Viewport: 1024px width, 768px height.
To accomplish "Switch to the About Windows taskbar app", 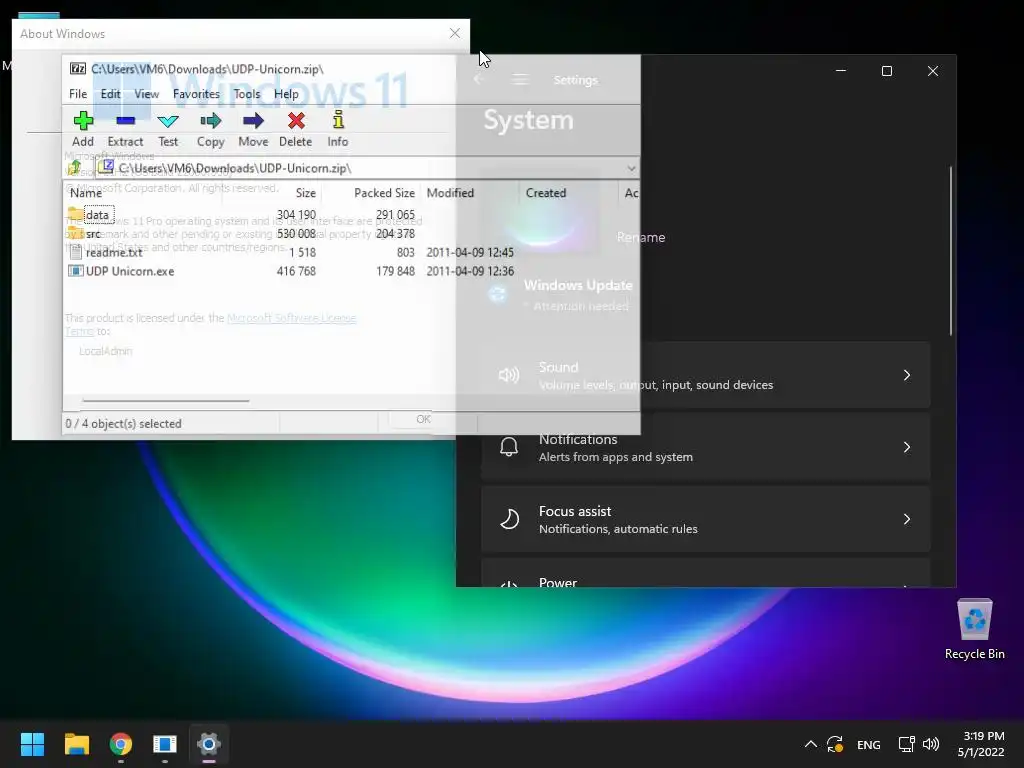I will (165, 744).
